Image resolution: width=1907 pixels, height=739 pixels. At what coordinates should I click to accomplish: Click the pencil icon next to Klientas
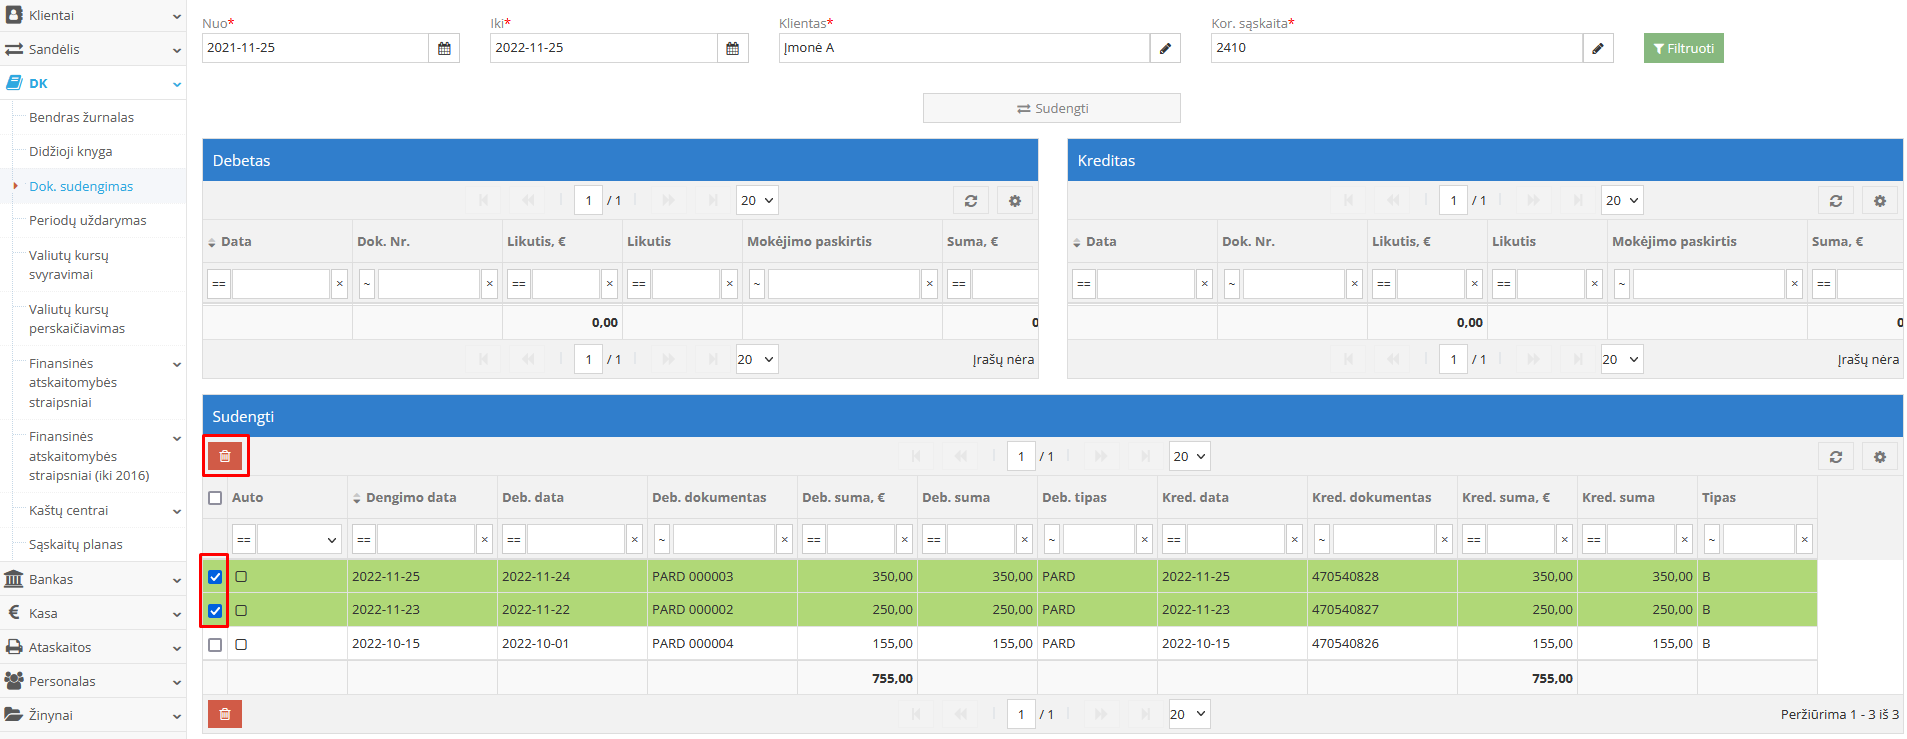point(1165,48)
